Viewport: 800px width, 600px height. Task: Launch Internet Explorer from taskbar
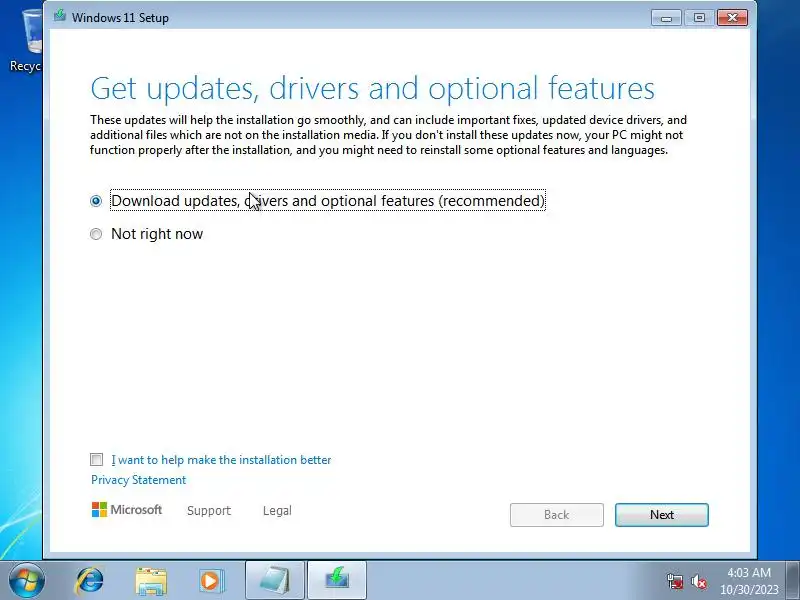pos(89,581)
